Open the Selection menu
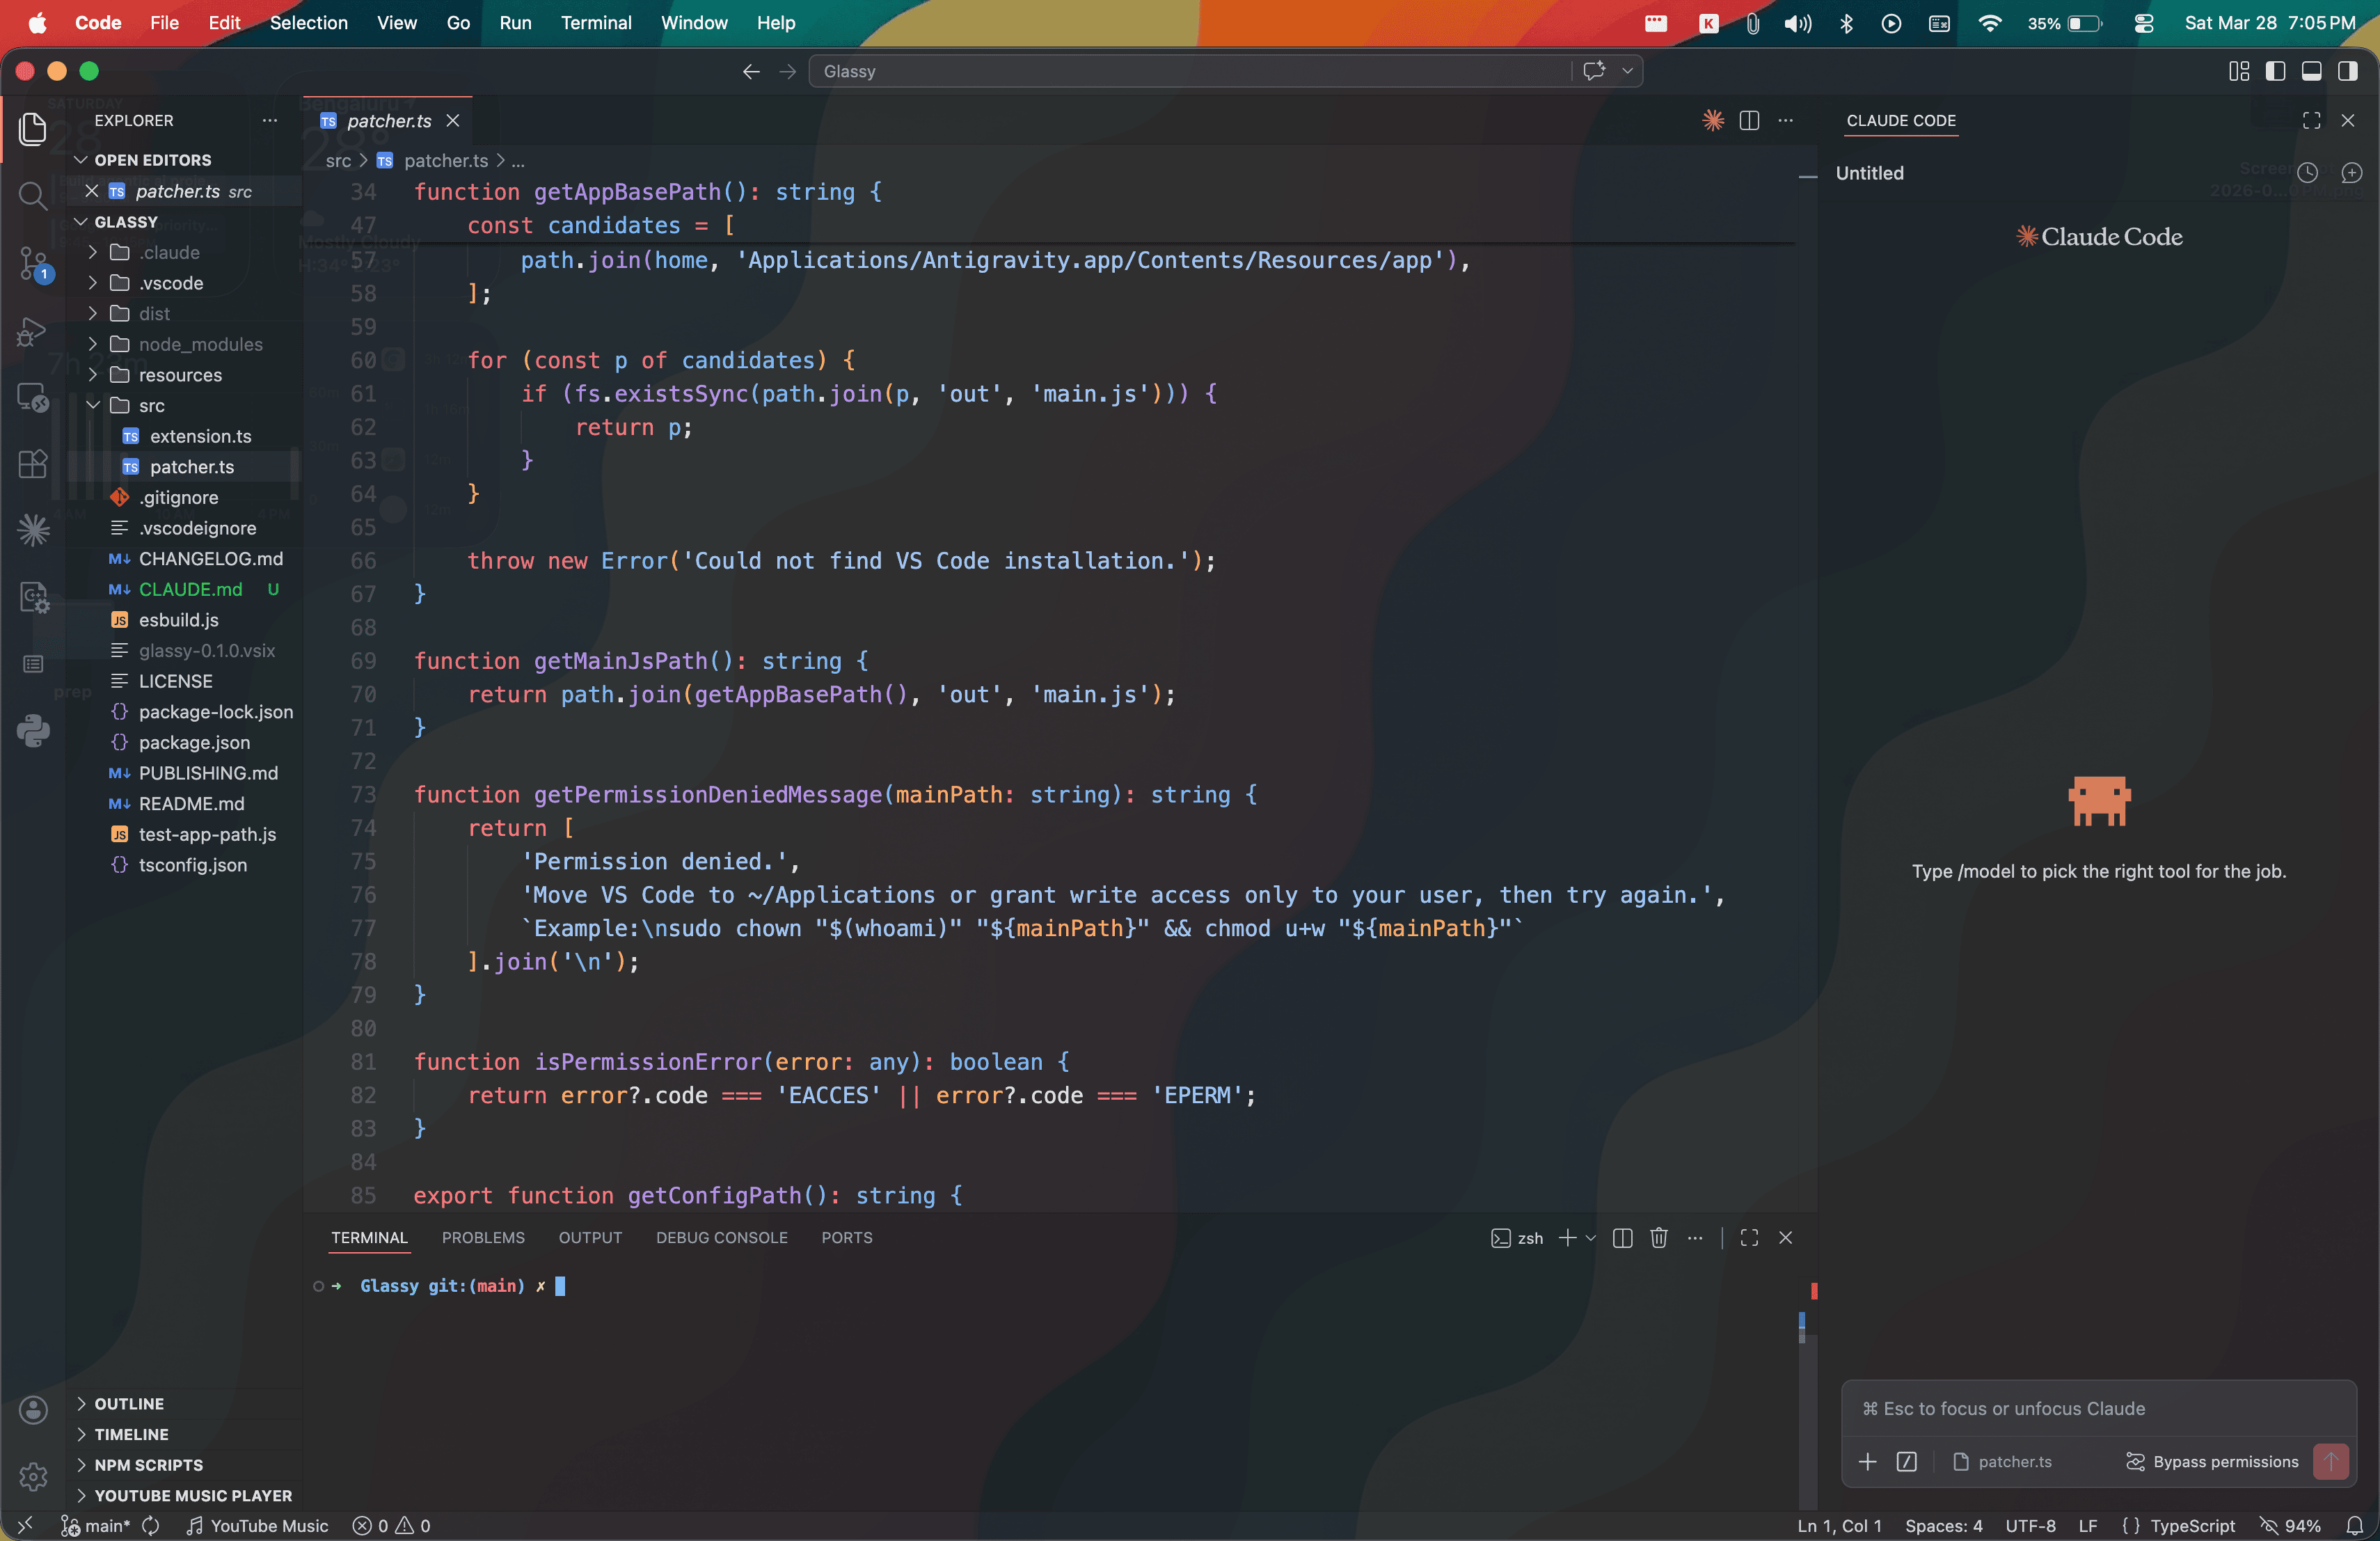The image size is (2380, 1541). click(308, 23)
